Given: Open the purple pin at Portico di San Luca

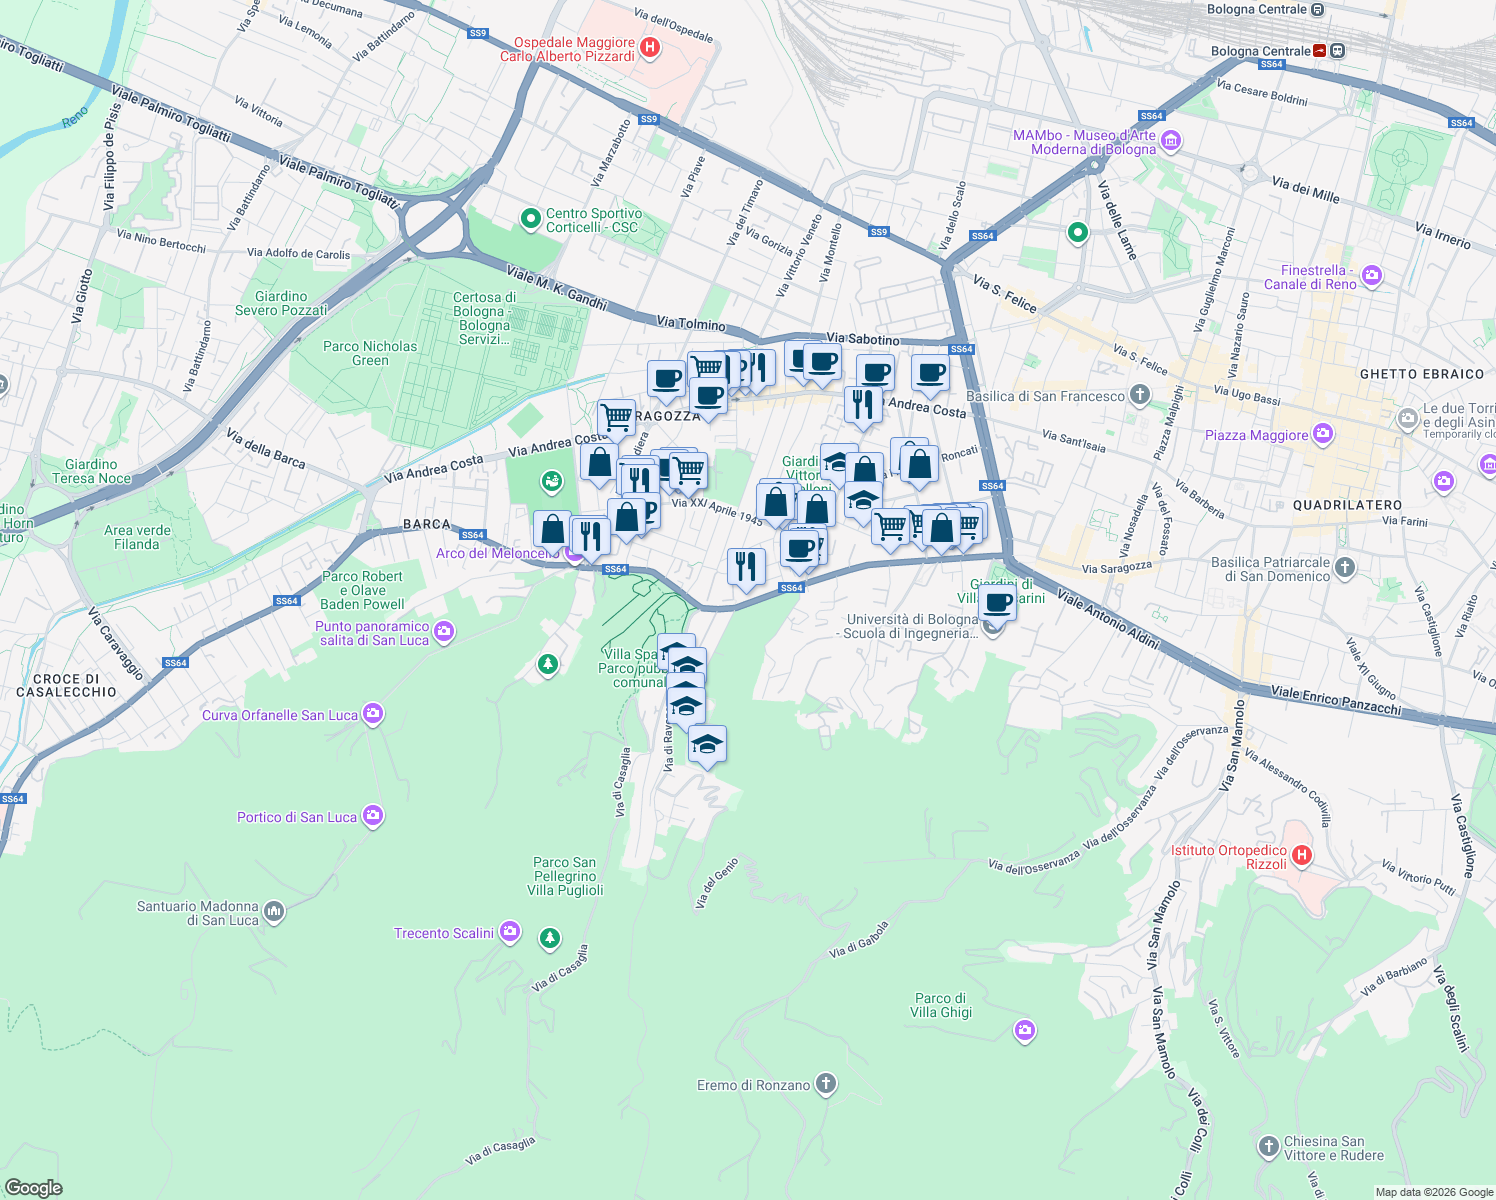Looking at the screenshot, I should pyautogui.click(x=372, y=816).
